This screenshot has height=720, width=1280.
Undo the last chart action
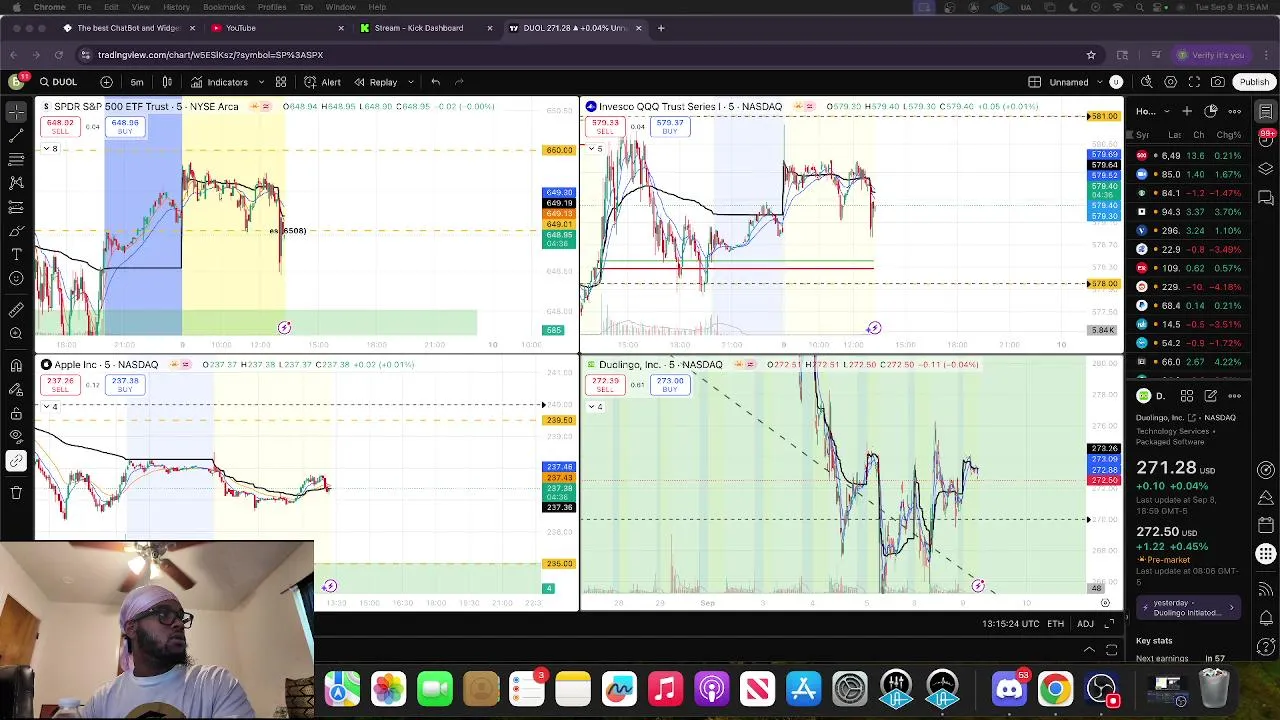click(435, 82)
